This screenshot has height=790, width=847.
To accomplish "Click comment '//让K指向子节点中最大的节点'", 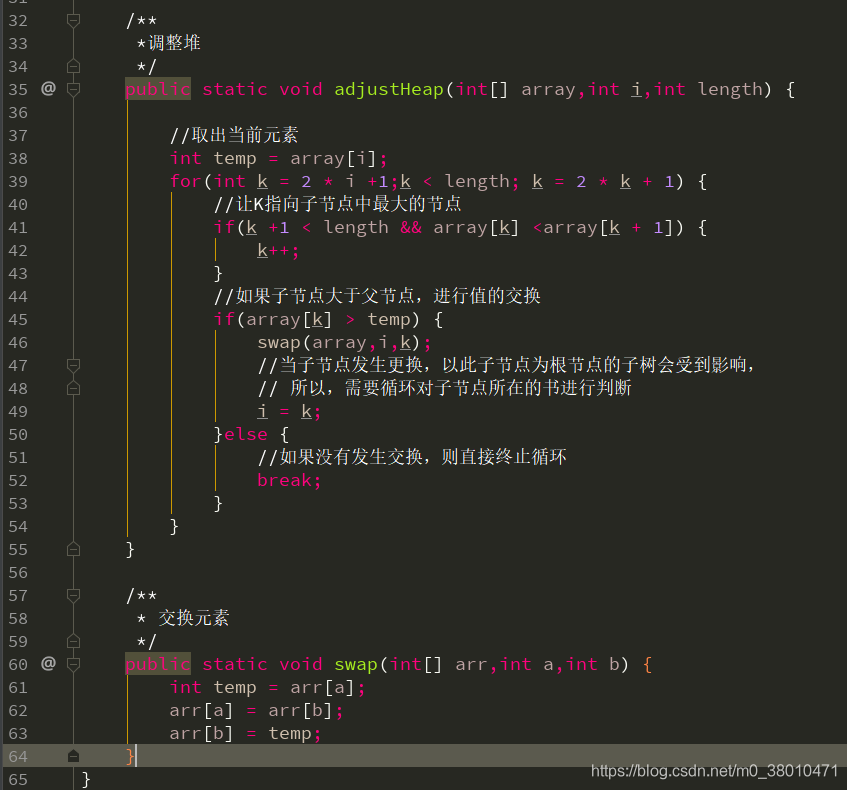I will 338,204.
